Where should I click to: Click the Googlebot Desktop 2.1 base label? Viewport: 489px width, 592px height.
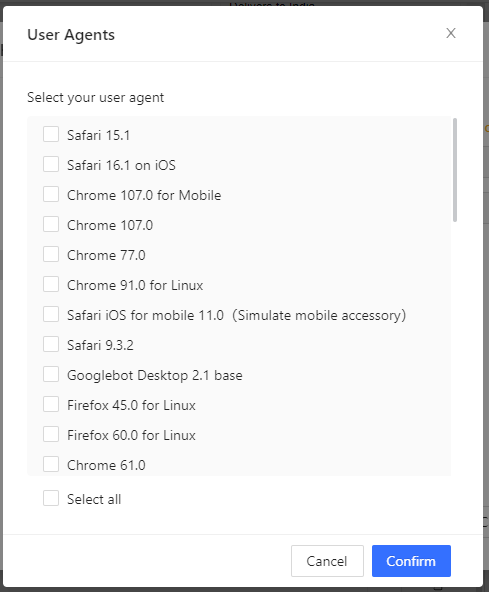(x=155, y=375)
